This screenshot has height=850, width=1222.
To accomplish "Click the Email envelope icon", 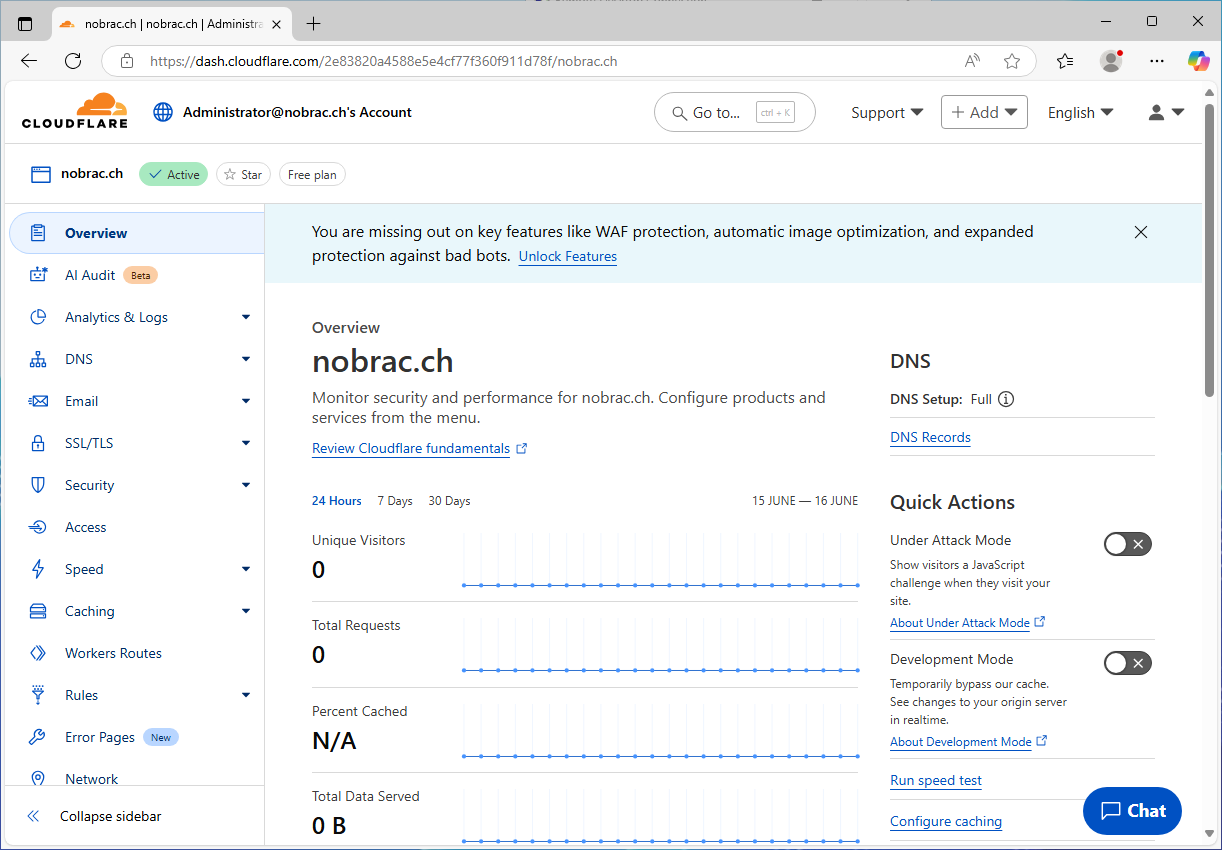I will pos(38,401).
